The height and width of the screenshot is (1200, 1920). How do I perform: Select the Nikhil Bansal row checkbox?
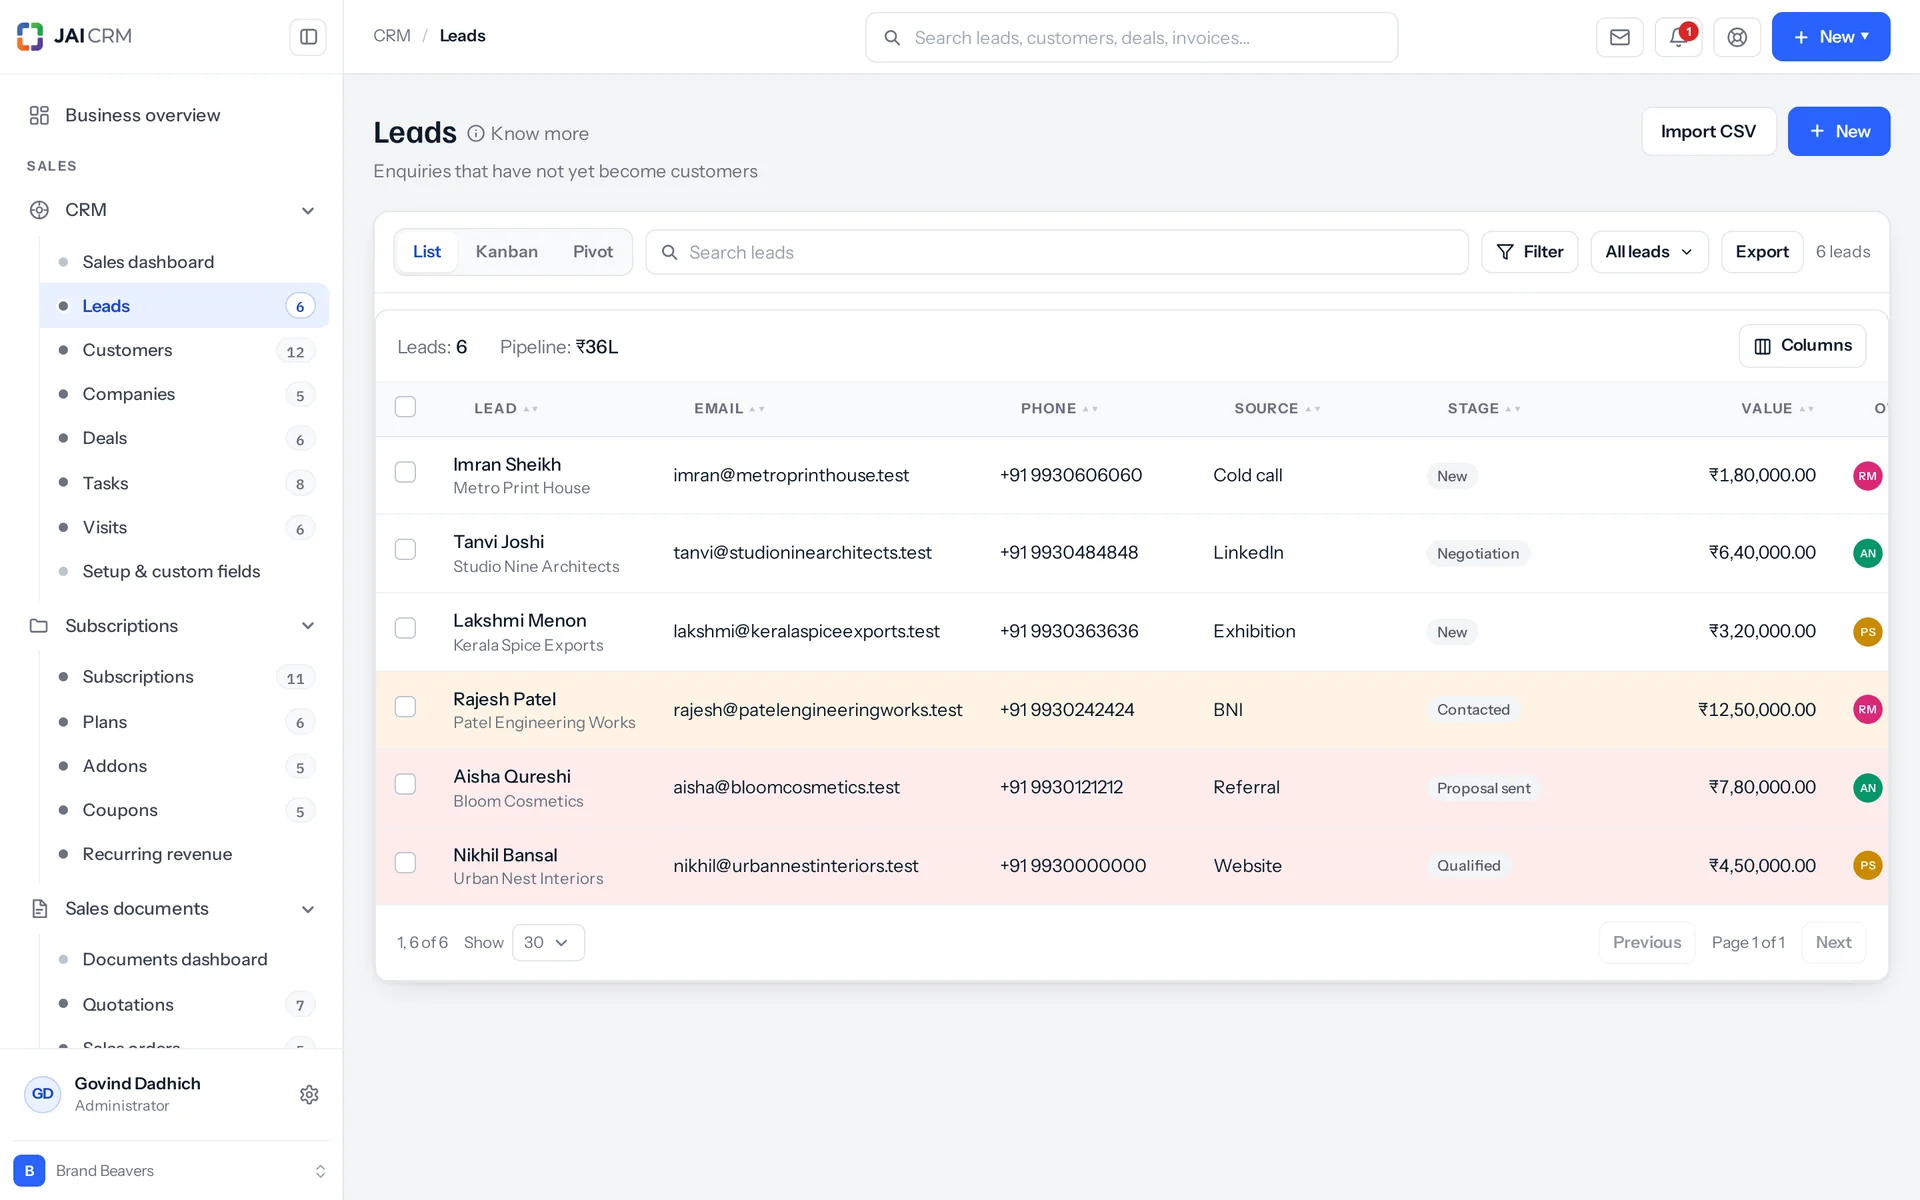tap(405, 863)
